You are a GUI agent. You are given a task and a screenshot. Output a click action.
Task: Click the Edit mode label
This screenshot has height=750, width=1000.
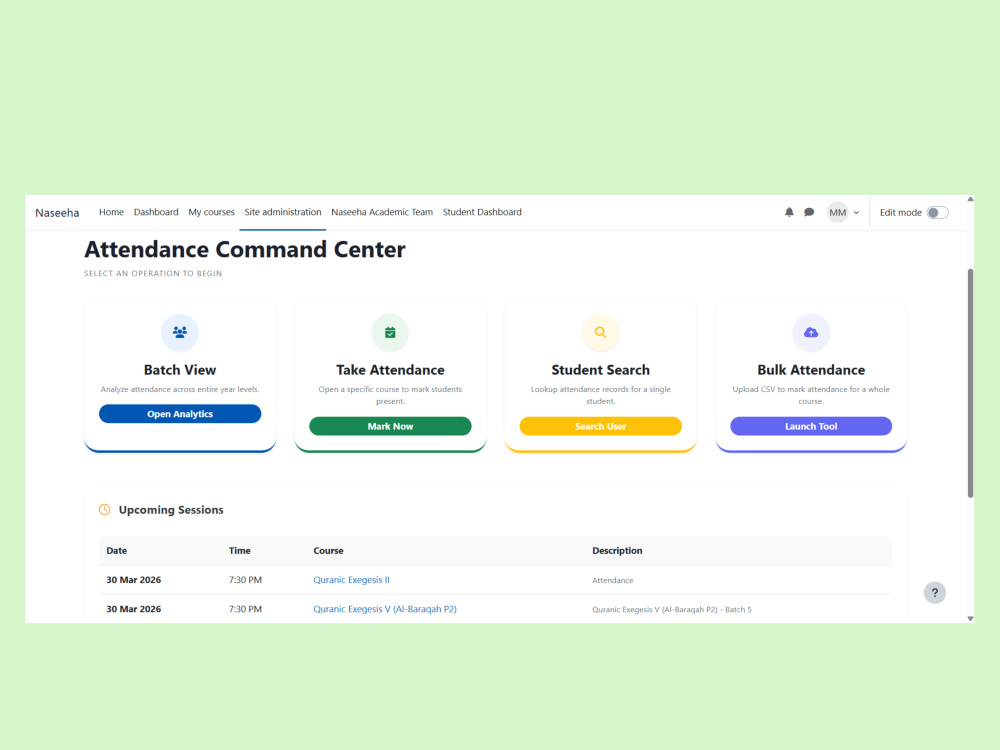click(901, 212)
